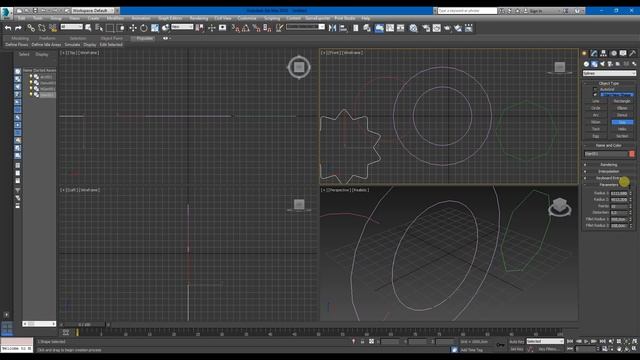
Task: Expand the Interpolation rollout
Action: [609, 171]
